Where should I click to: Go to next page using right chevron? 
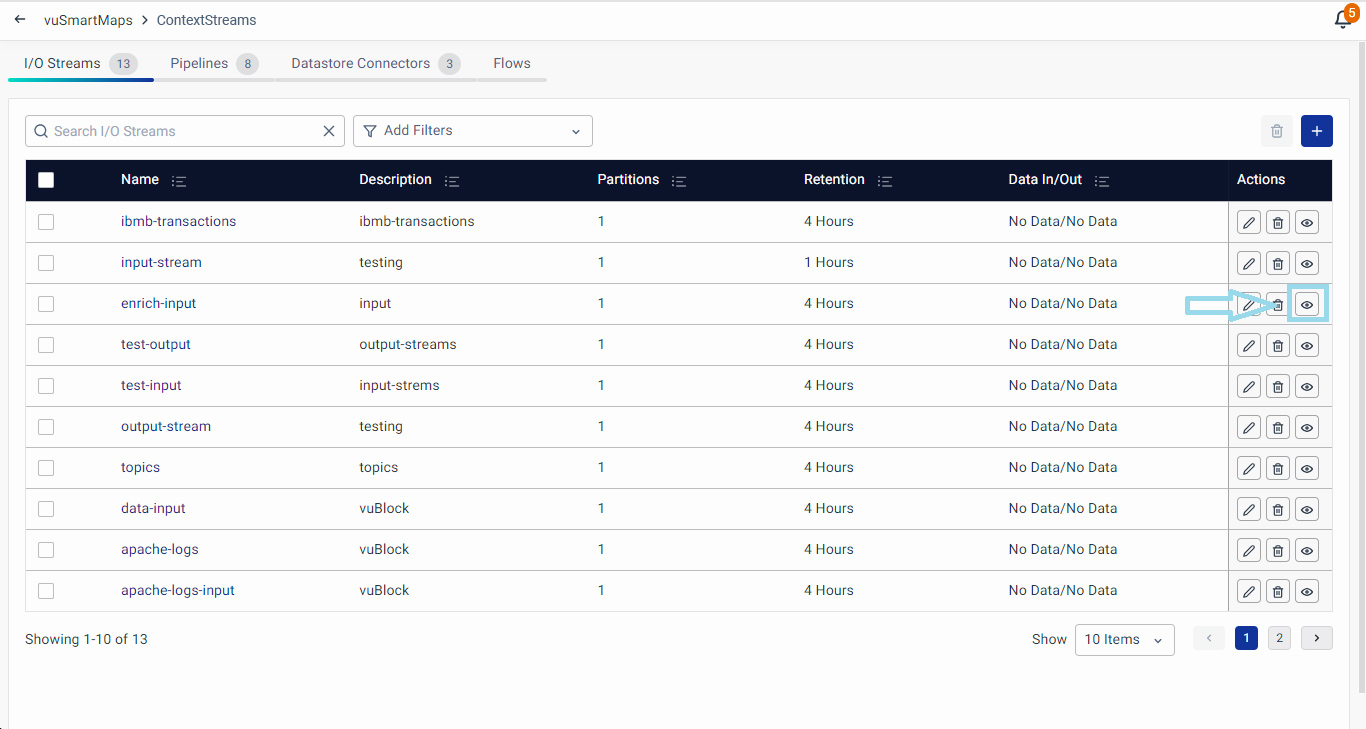coord(1316,638)
